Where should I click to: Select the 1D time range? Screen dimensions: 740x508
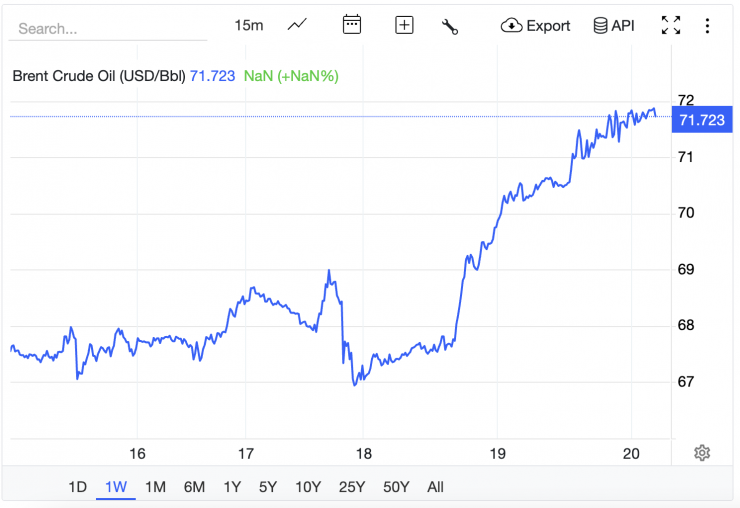click(x=77, y=487)
